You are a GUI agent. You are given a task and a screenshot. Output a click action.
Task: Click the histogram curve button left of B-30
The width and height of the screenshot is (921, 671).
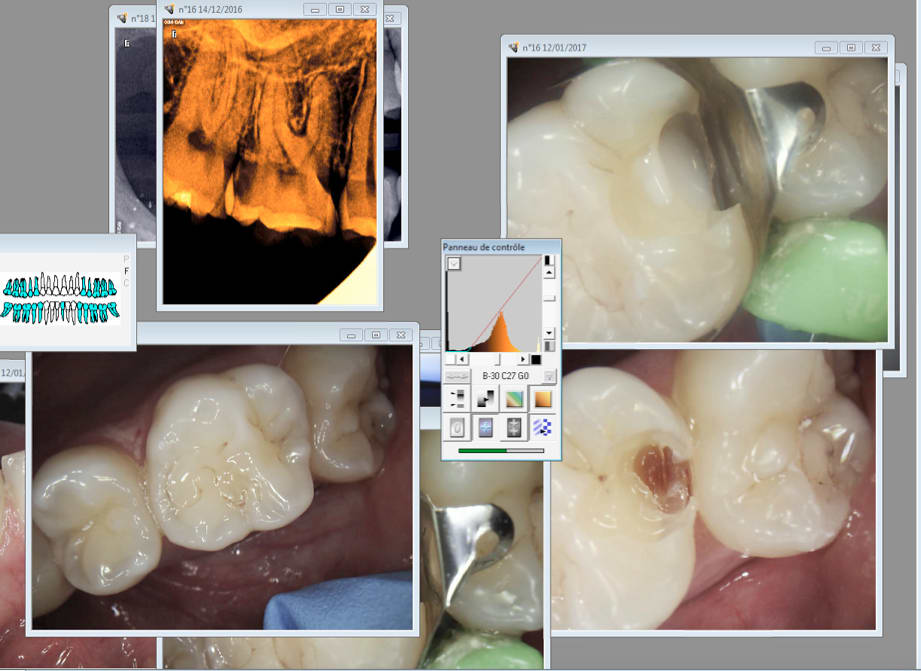tap(457, 376)
